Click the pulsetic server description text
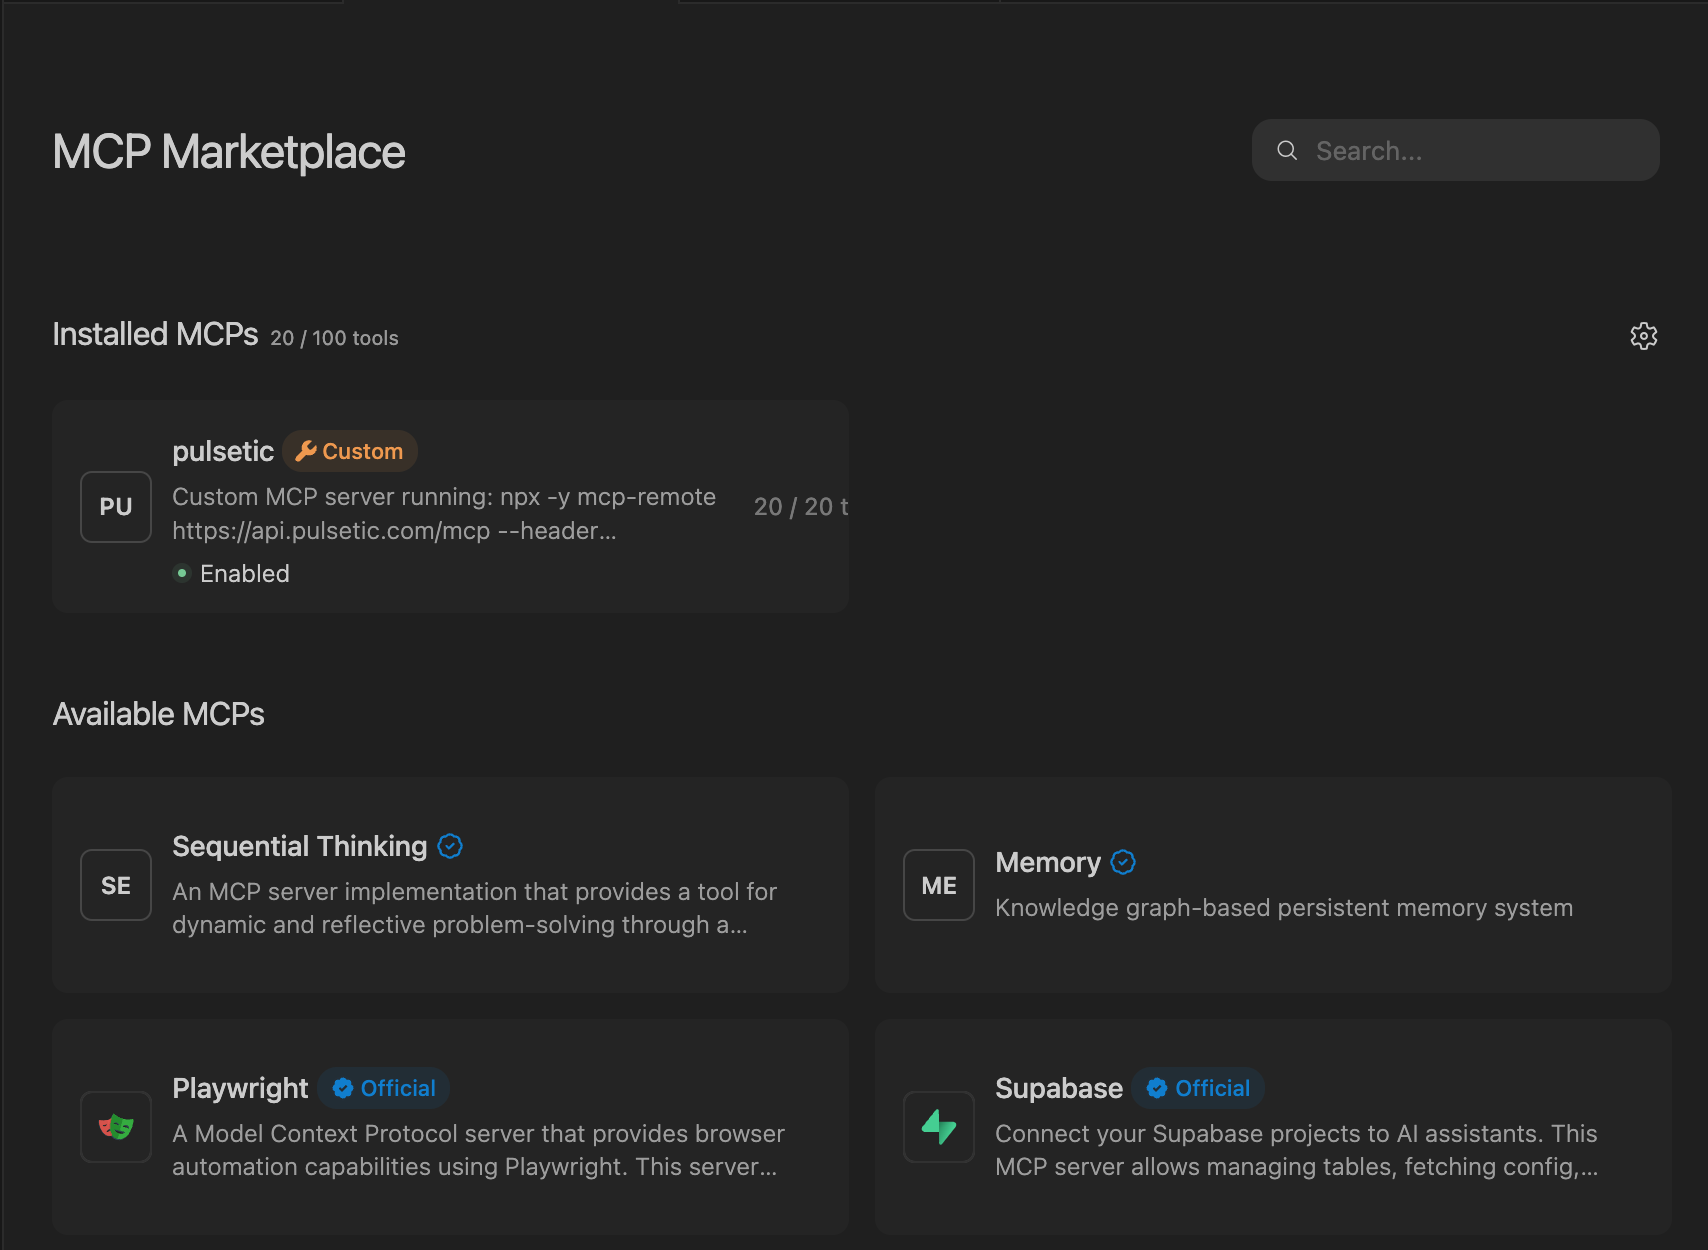This screenshot has width=1708, height=1250. (x=444, y=514)
